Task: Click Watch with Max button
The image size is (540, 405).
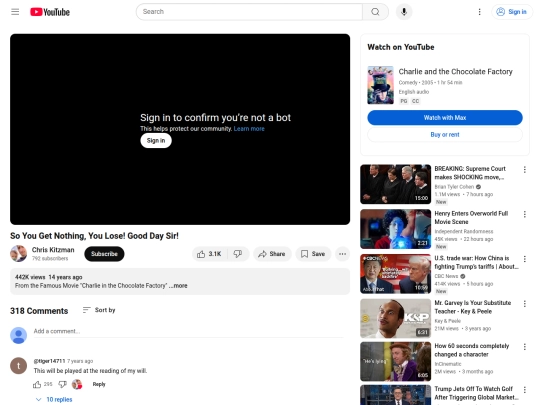Action: click(x=445, y=118)
